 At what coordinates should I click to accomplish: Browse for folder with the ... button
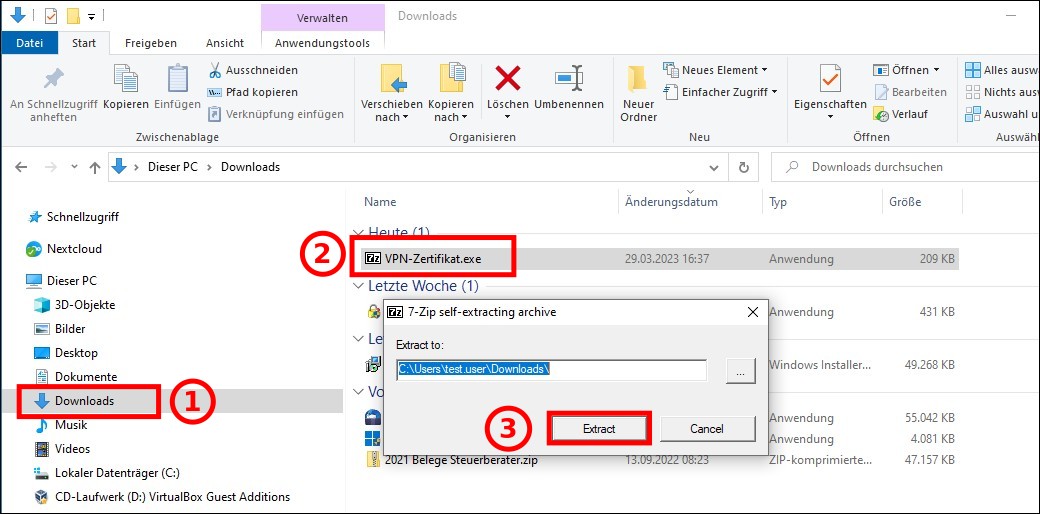tap(740, 370)
